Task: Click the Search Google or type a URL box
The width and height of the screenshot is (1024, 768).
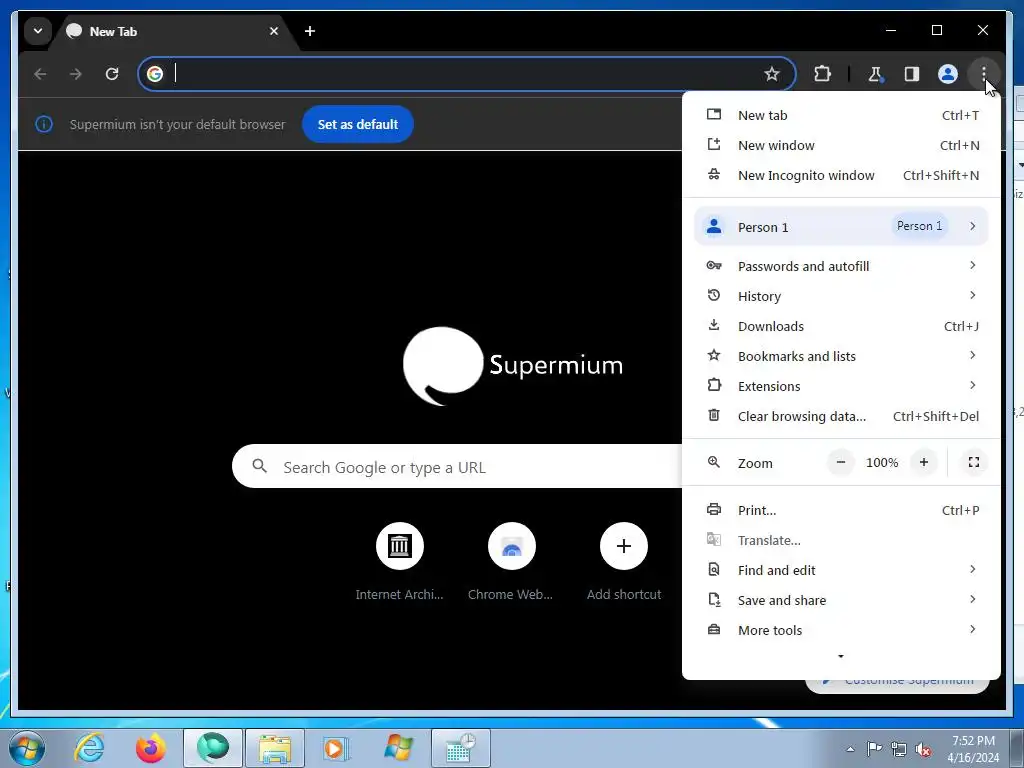Action: pos(457,467)
